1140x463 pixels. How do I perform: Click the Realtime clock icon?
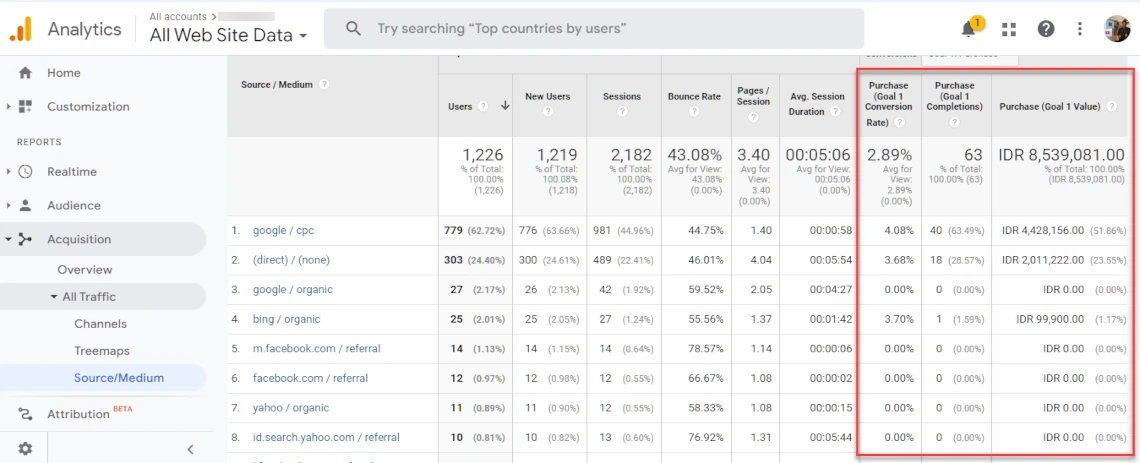(x=25, y=172)
